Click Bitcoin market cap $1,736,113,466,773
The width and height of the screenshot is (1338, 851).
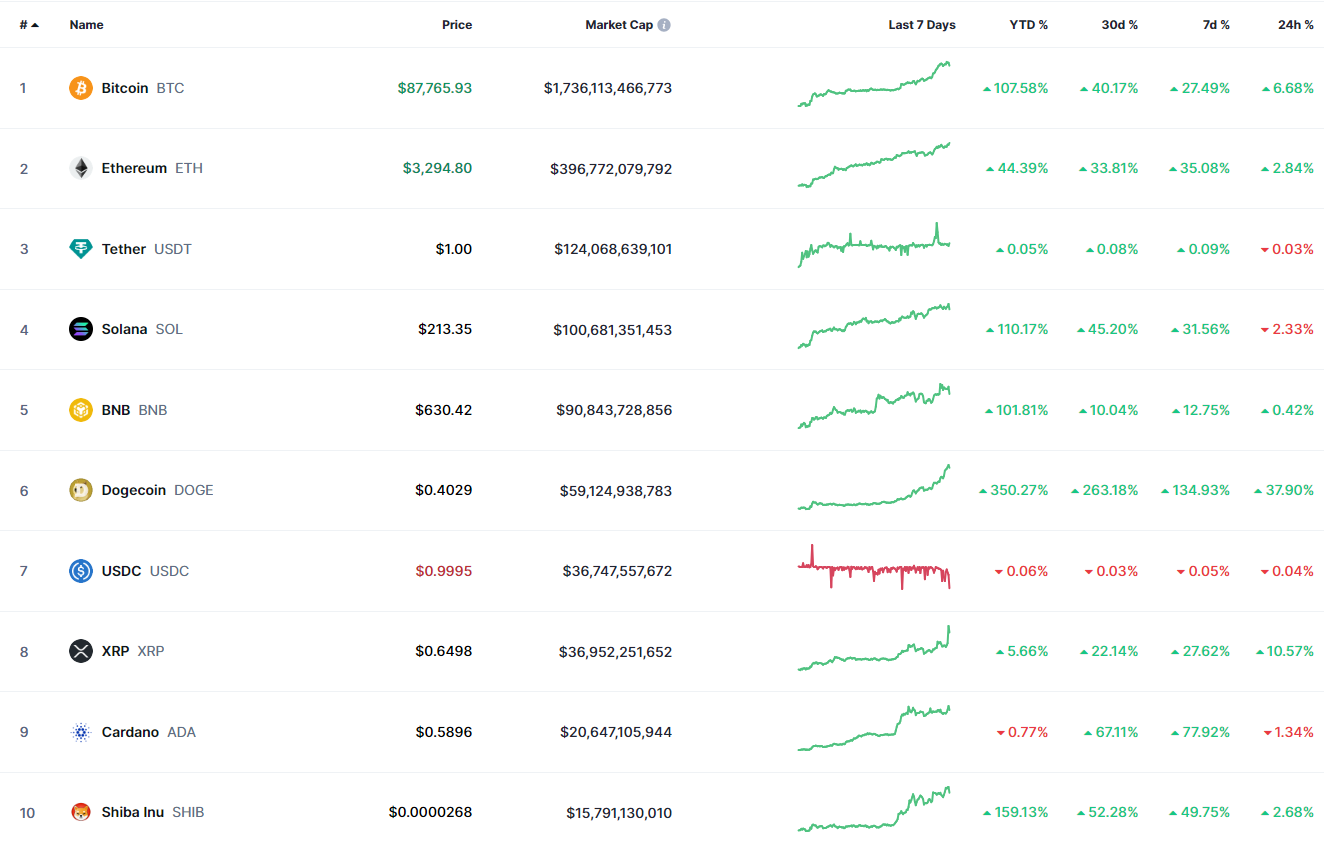[608, 88]
